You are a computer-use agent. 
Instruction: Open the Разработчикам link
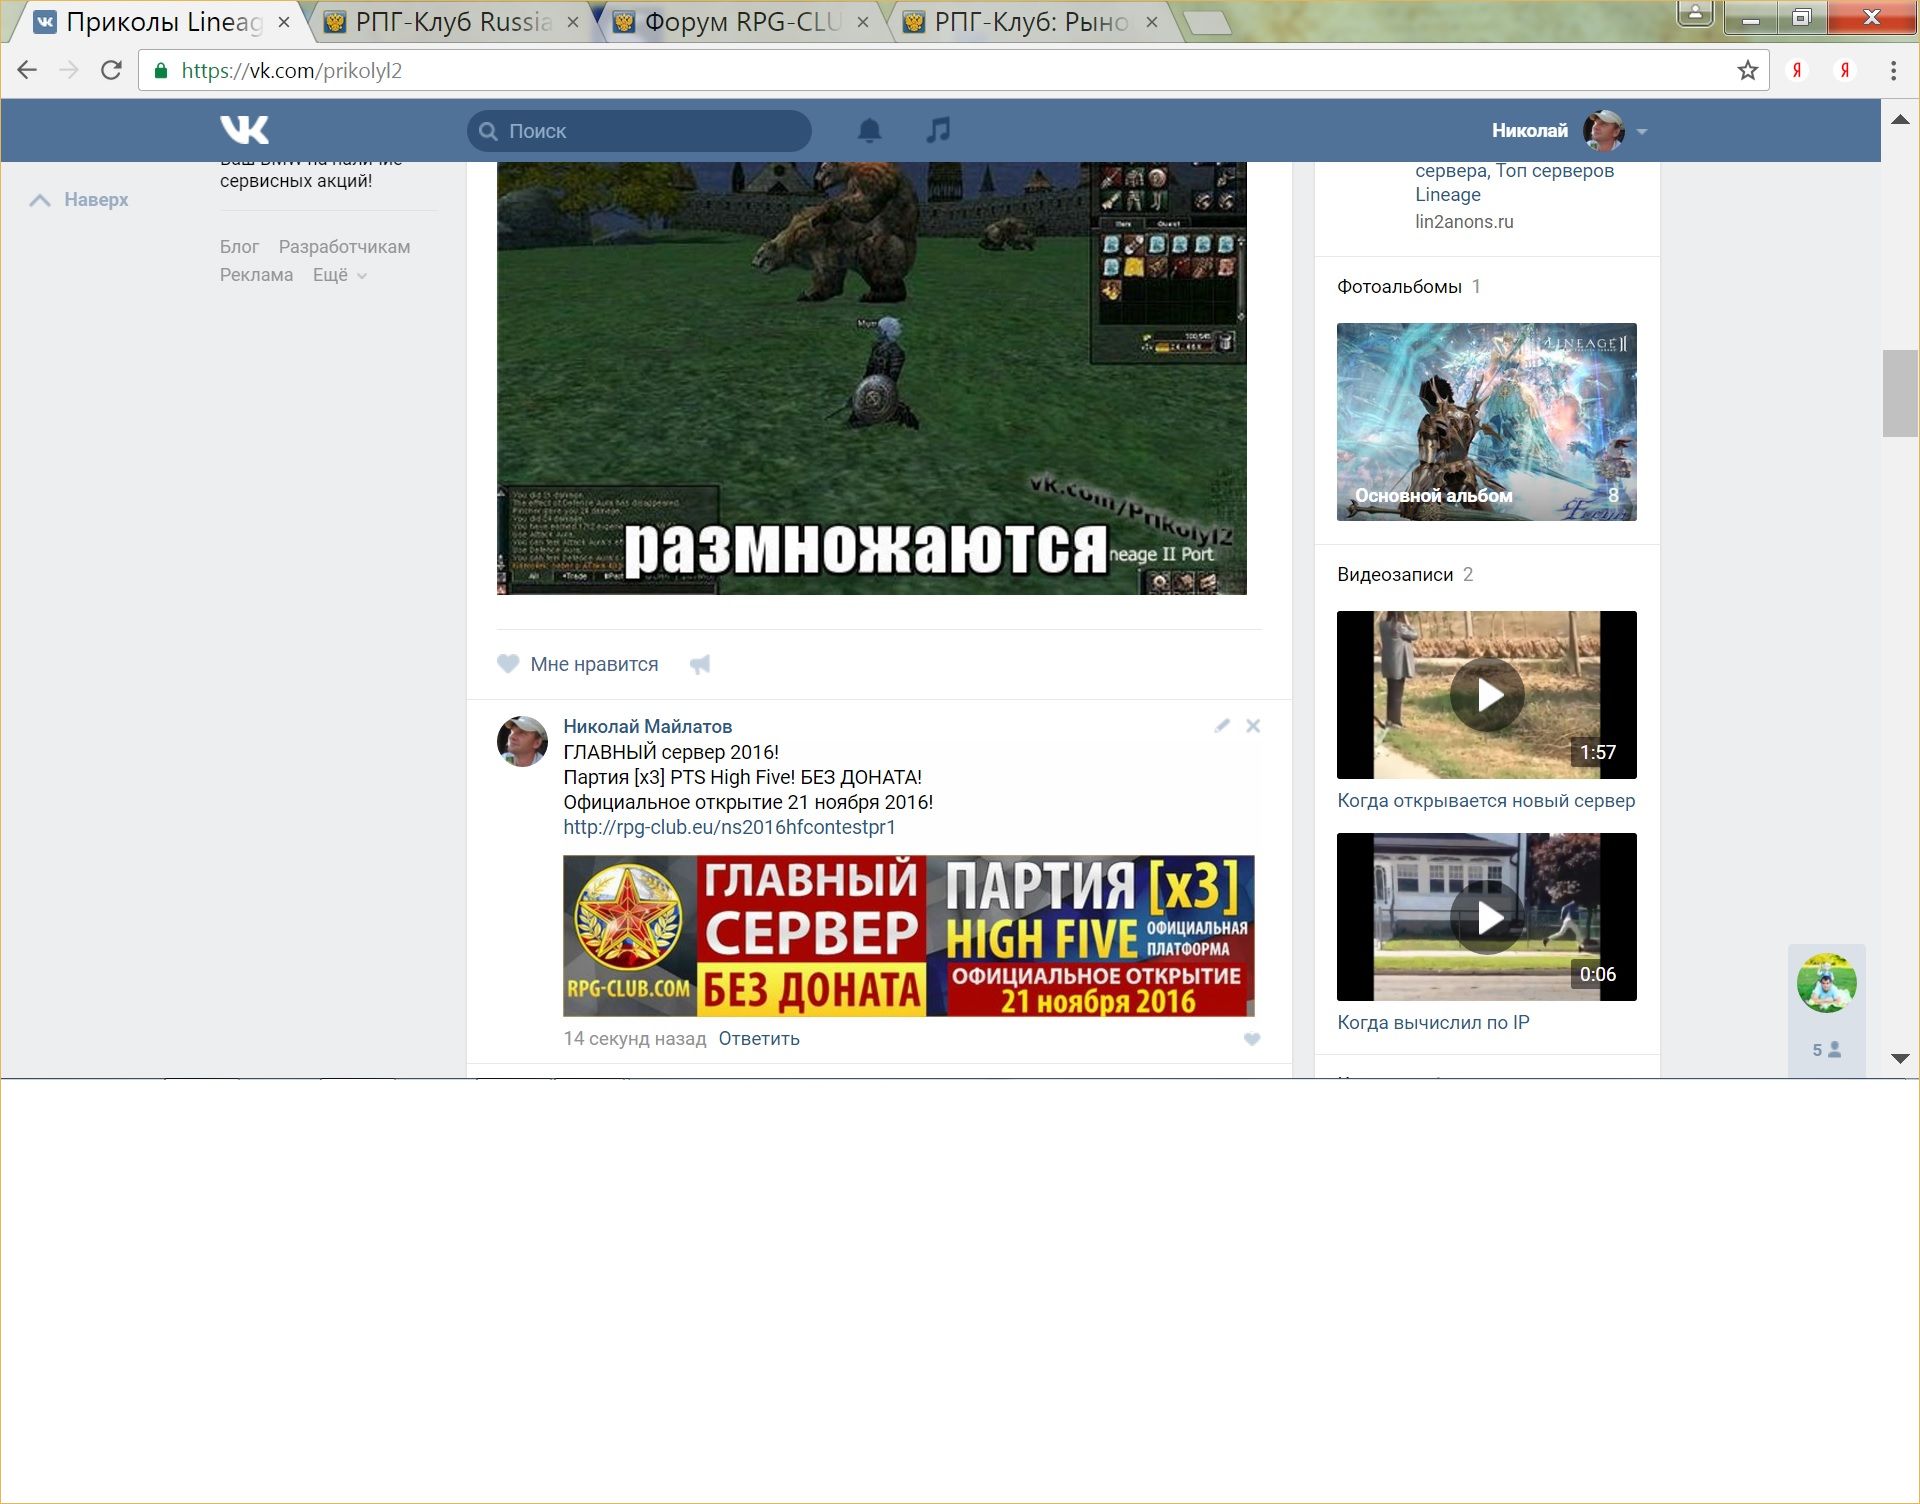coord(344,247)
